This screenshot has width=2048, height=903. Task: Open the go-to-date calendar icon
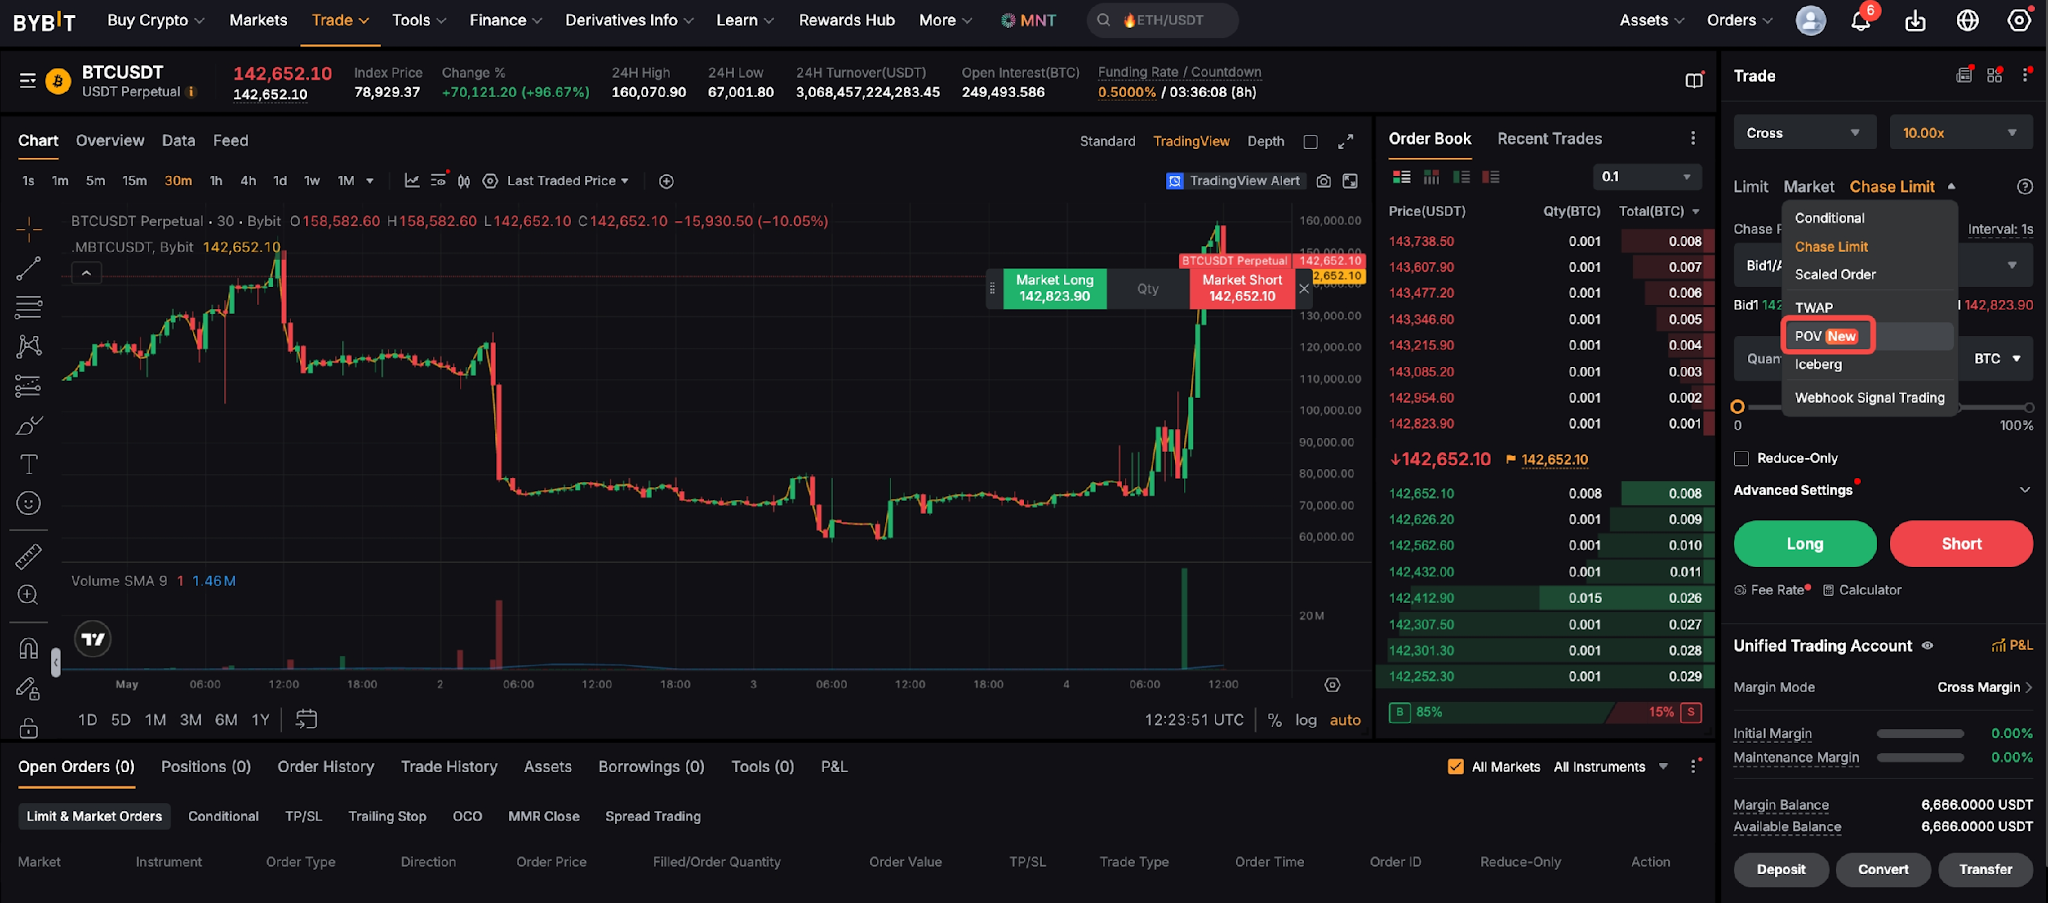306,719
